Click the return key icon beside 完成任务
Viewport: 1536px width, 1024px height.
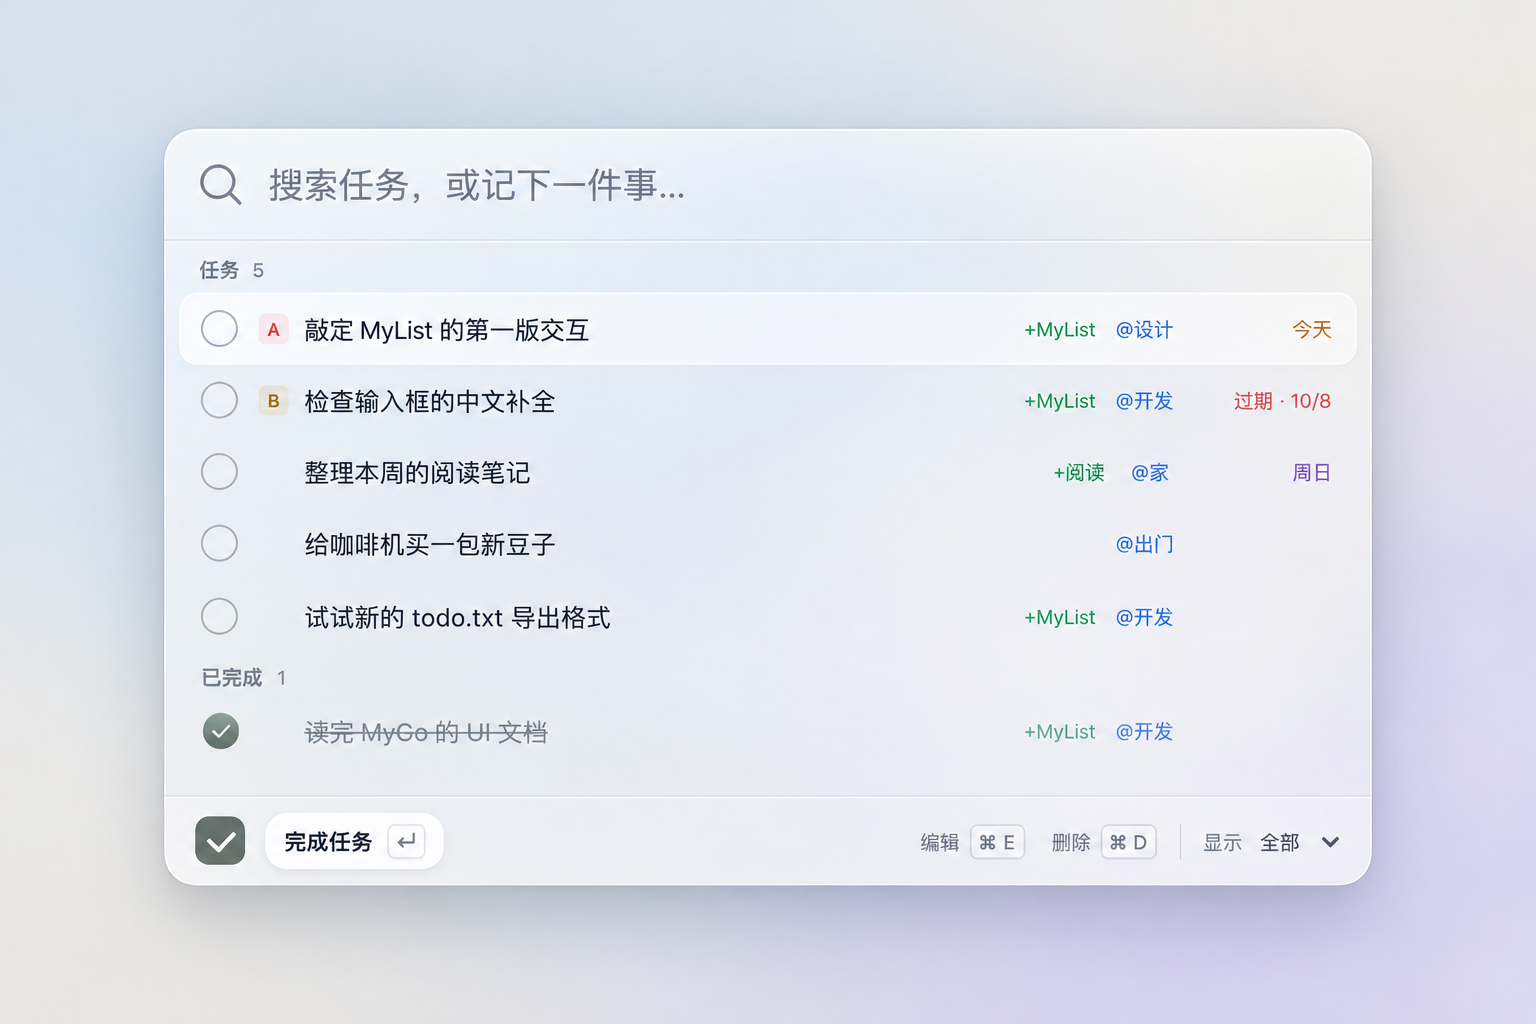406,841
